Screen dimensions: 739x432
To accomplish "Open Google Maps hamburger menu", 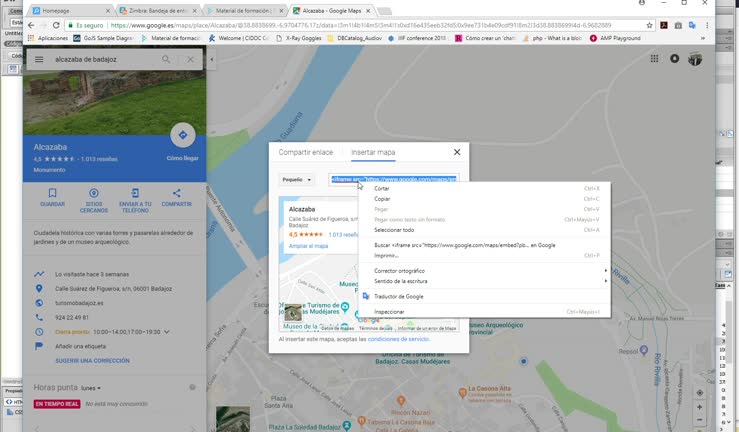I will 39,59.
